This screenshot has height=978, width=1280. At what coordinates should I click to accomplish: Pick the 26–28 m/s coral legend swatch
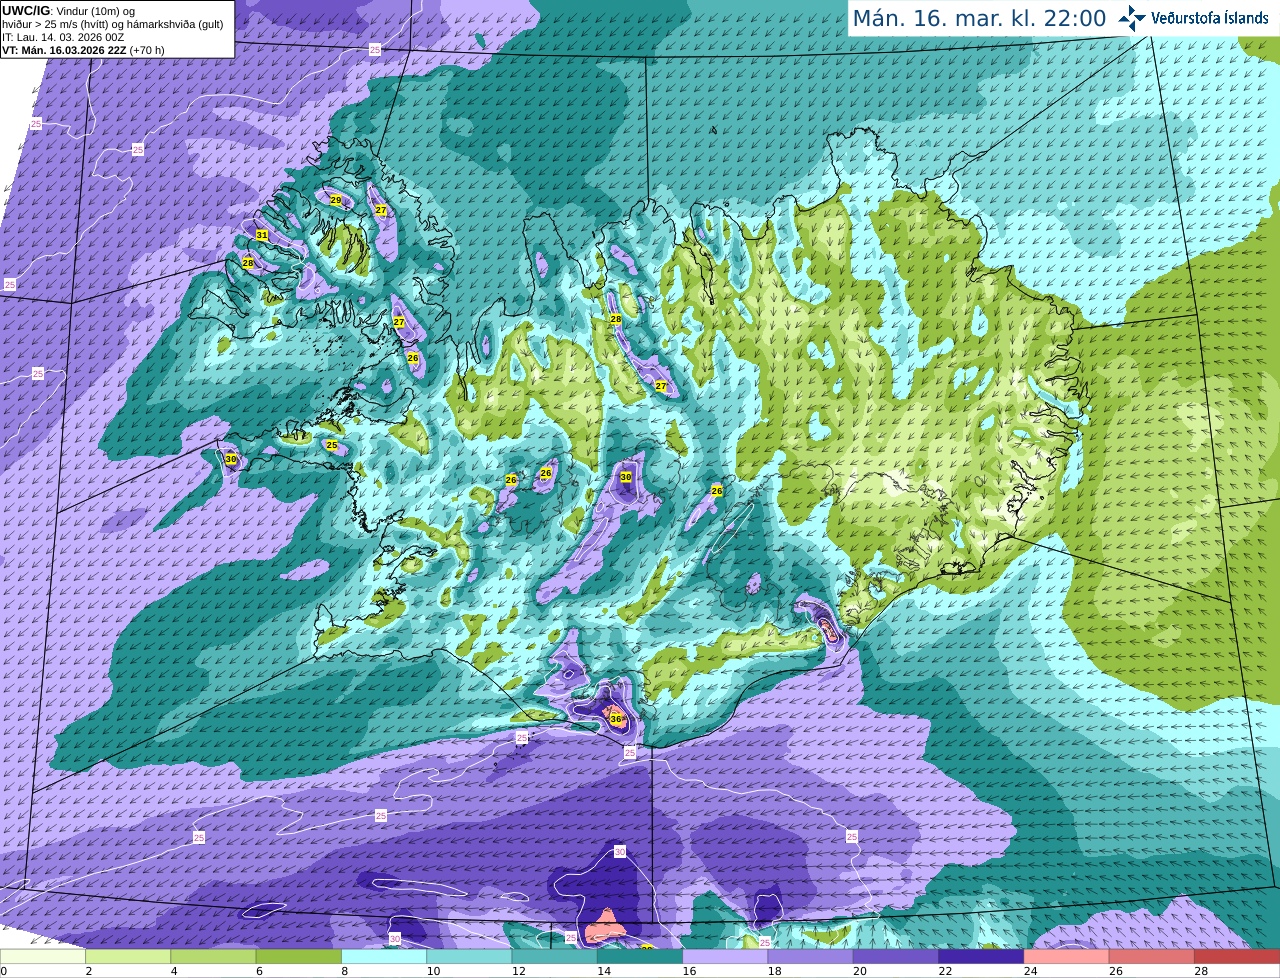(x=1152, y=956)
